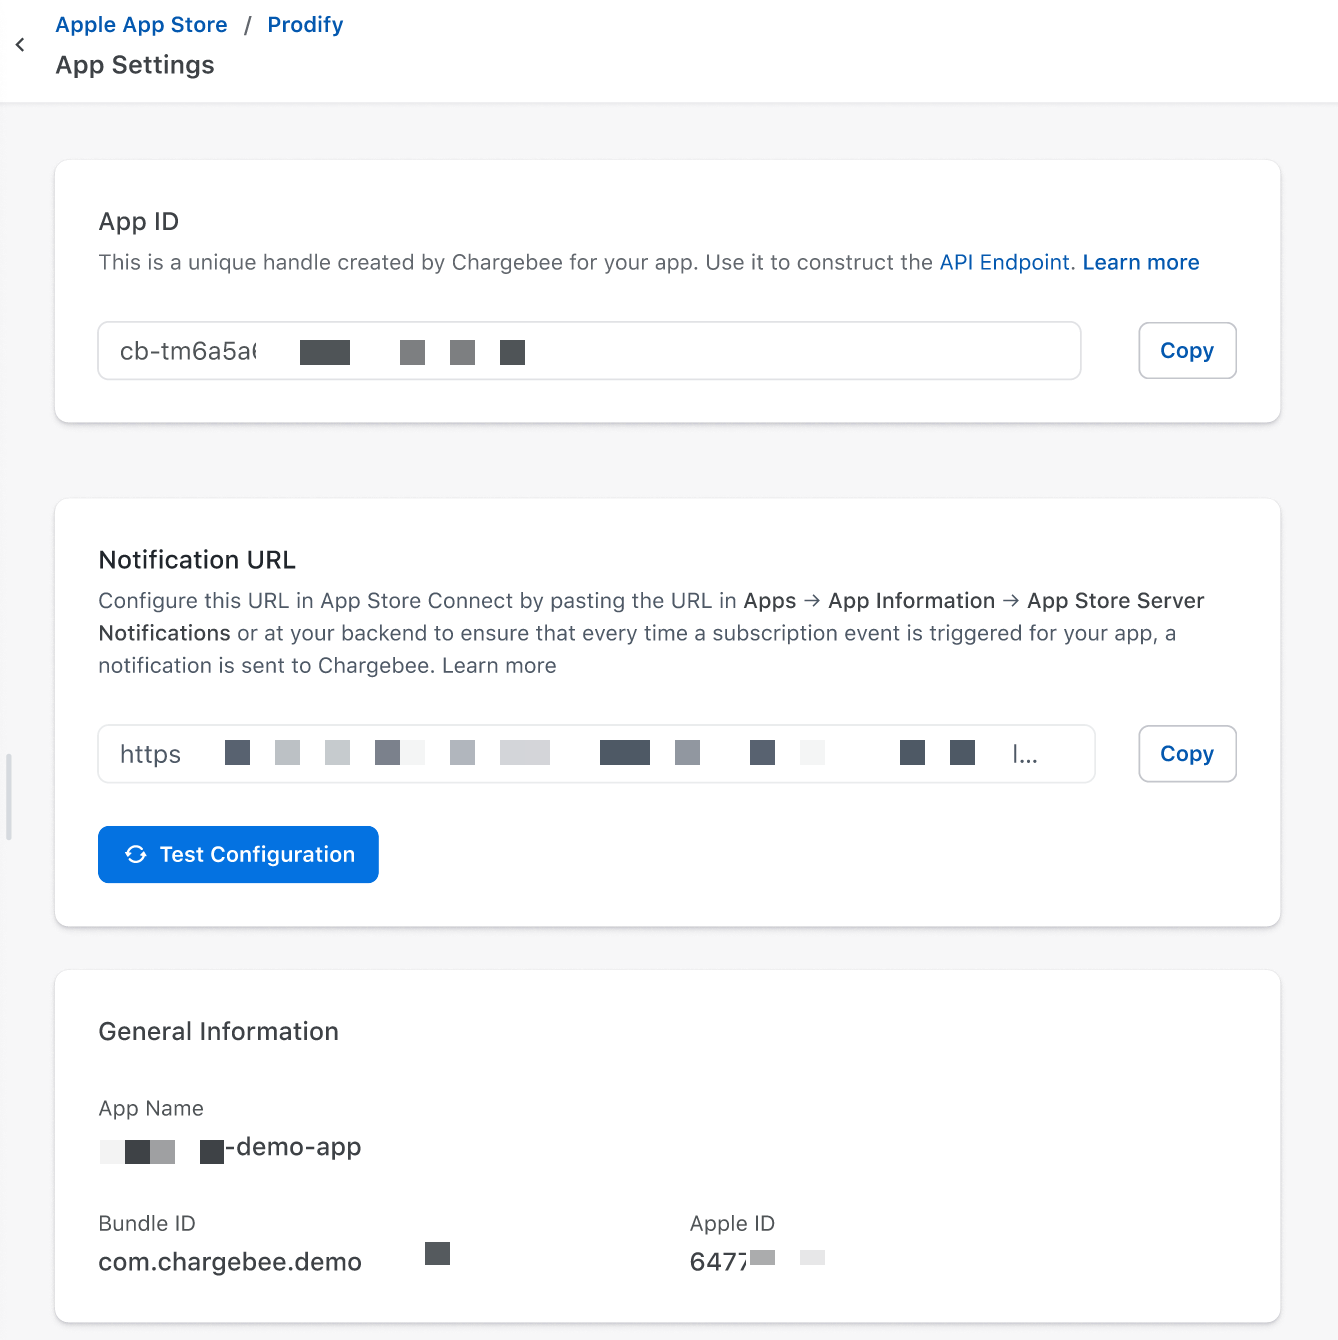
Task: Select the demo-app App Name value
Action: point(296,1147)
